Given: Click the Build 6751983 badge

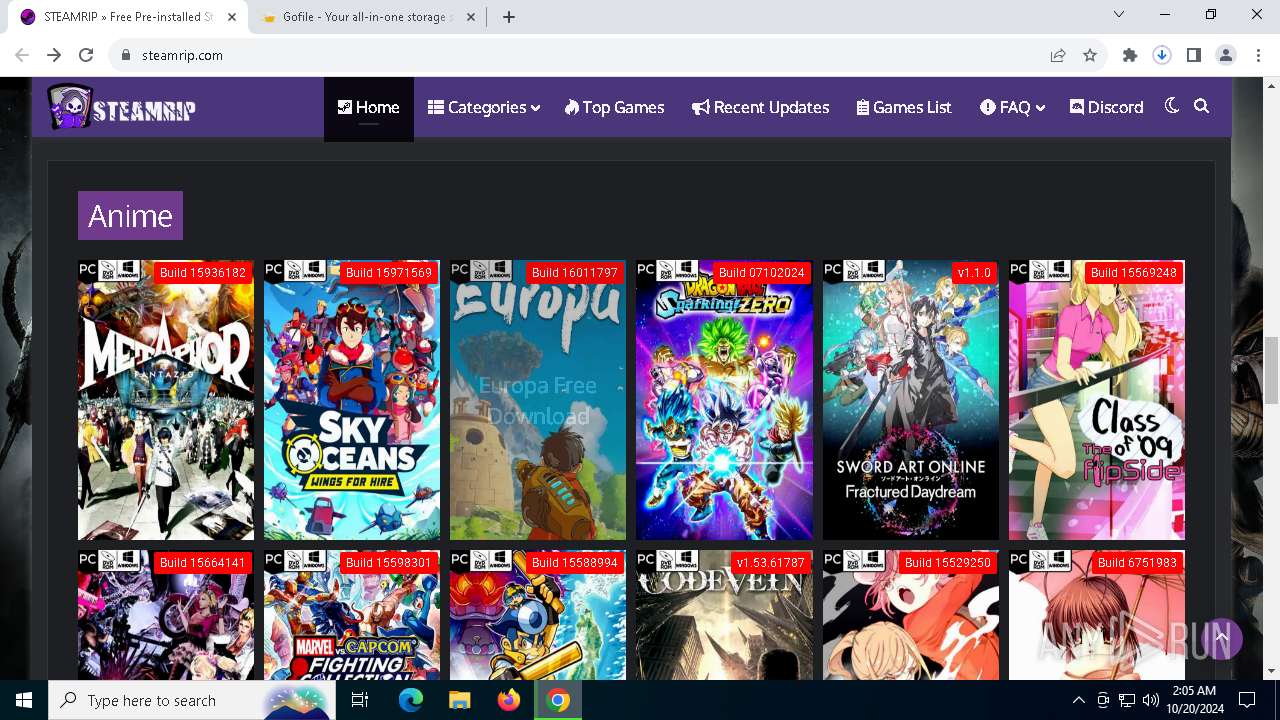Looking at the screenshot, I should 1137,563.
